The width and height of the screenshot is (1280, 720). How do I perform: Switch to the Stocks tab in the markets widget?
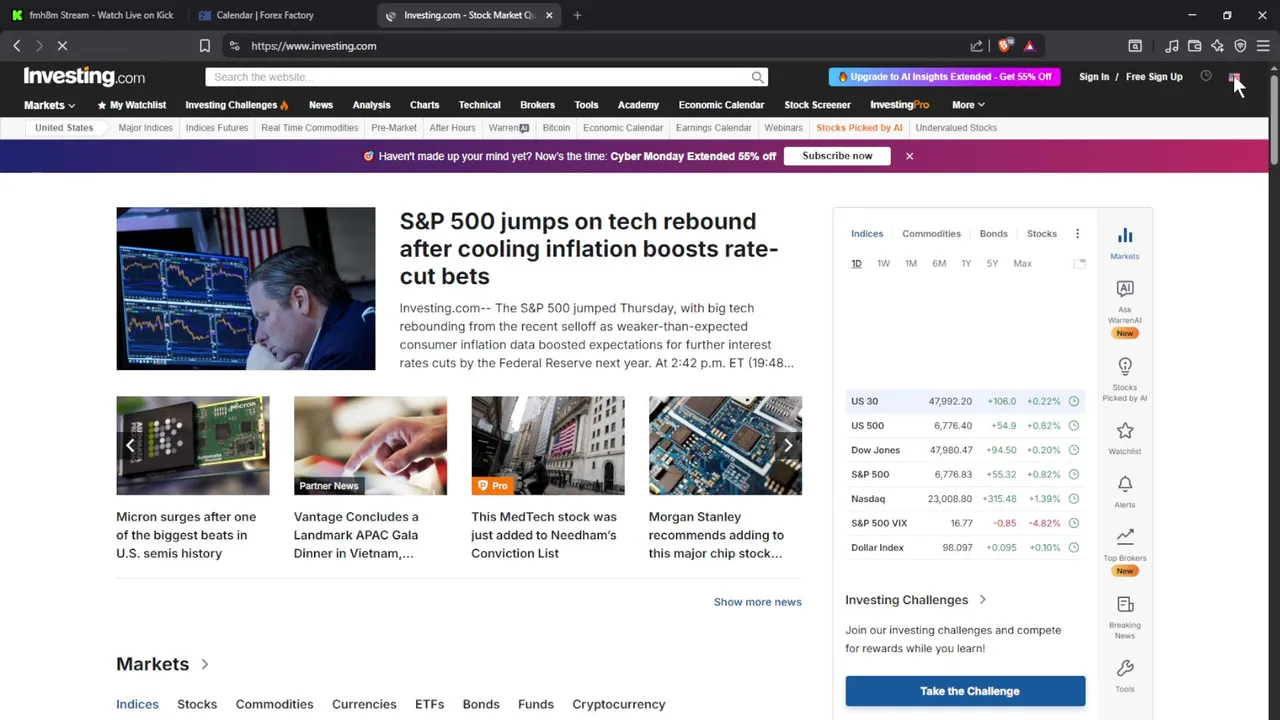[x=1041, y=234]
